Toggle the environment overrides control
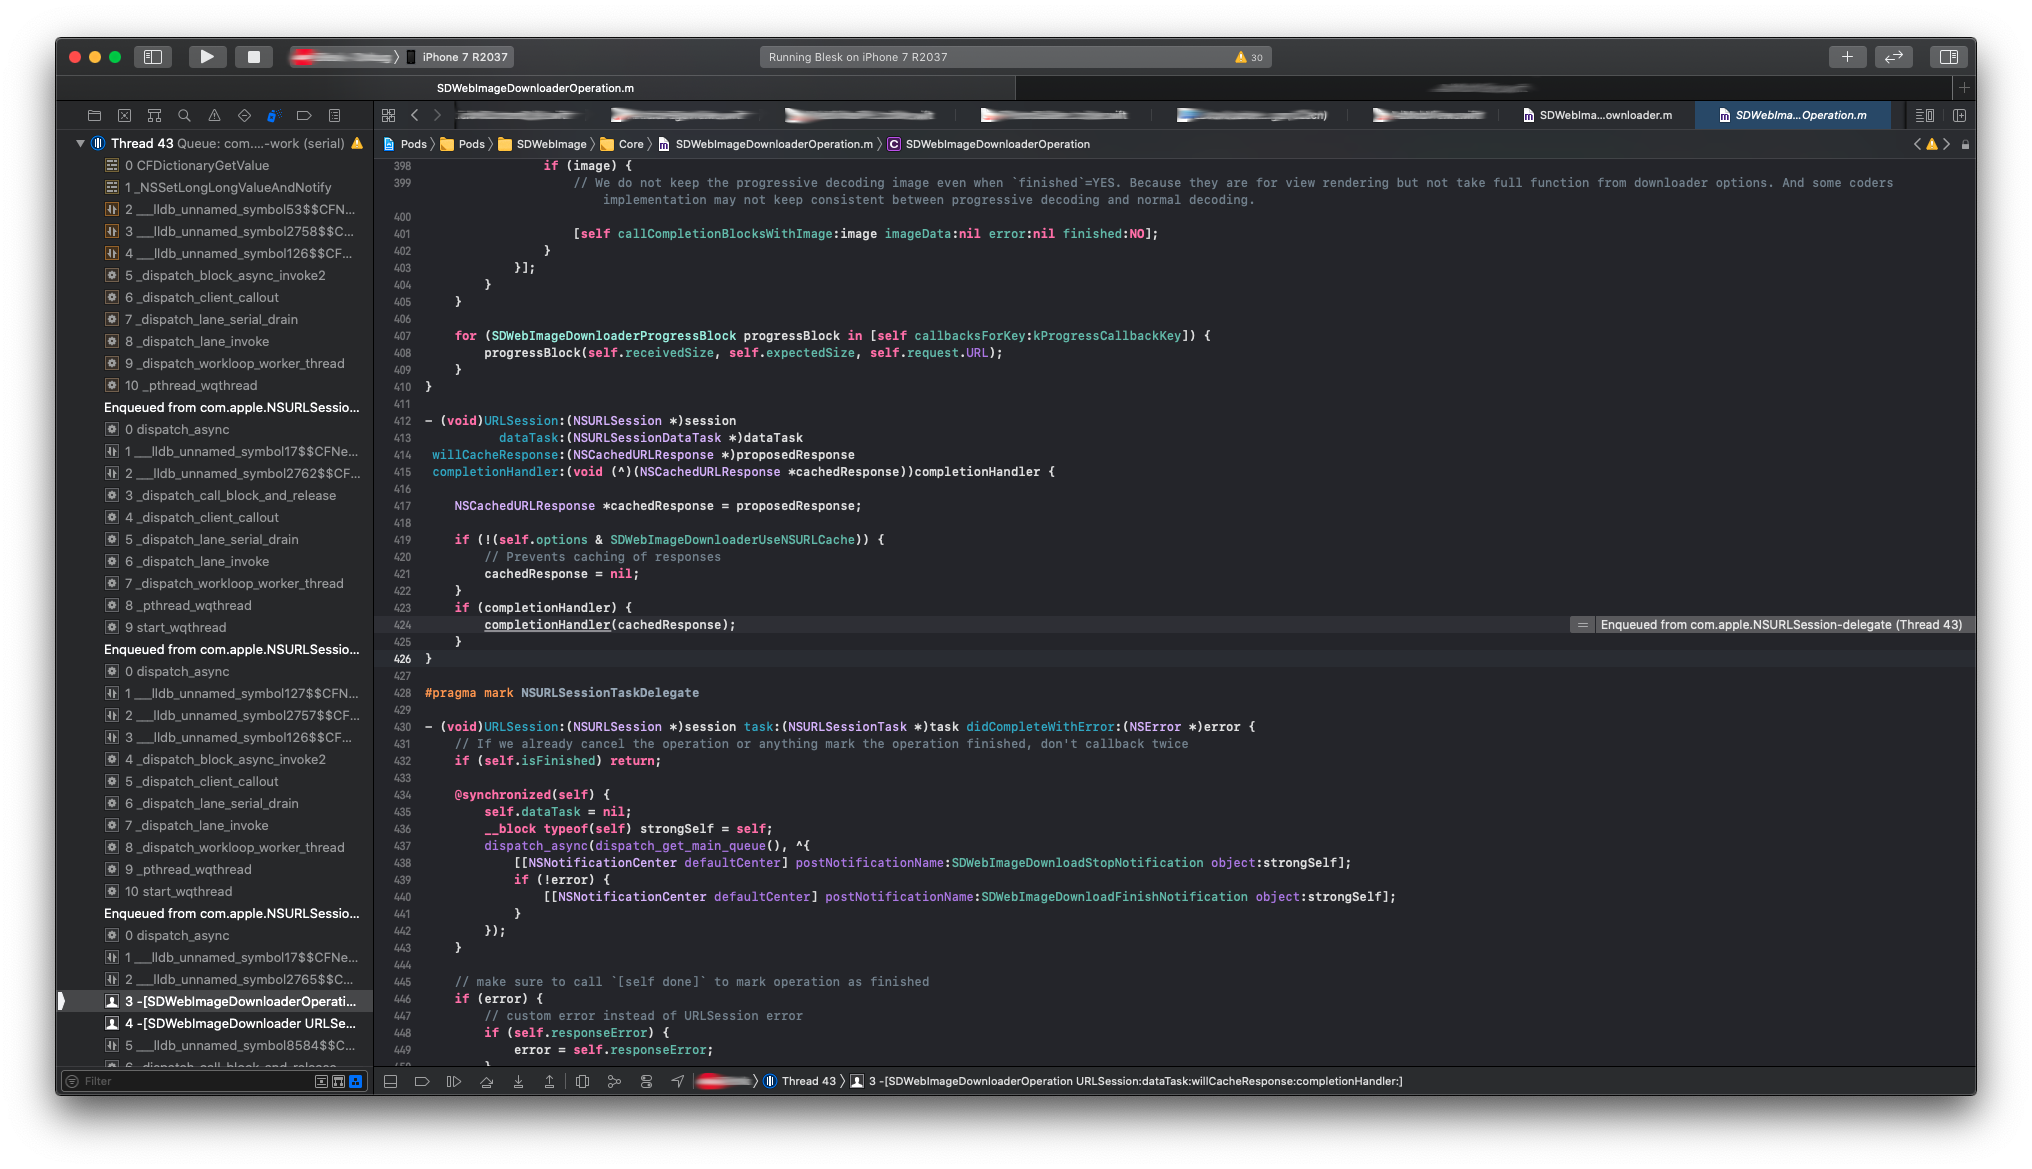 click(x=647, y=1081)
